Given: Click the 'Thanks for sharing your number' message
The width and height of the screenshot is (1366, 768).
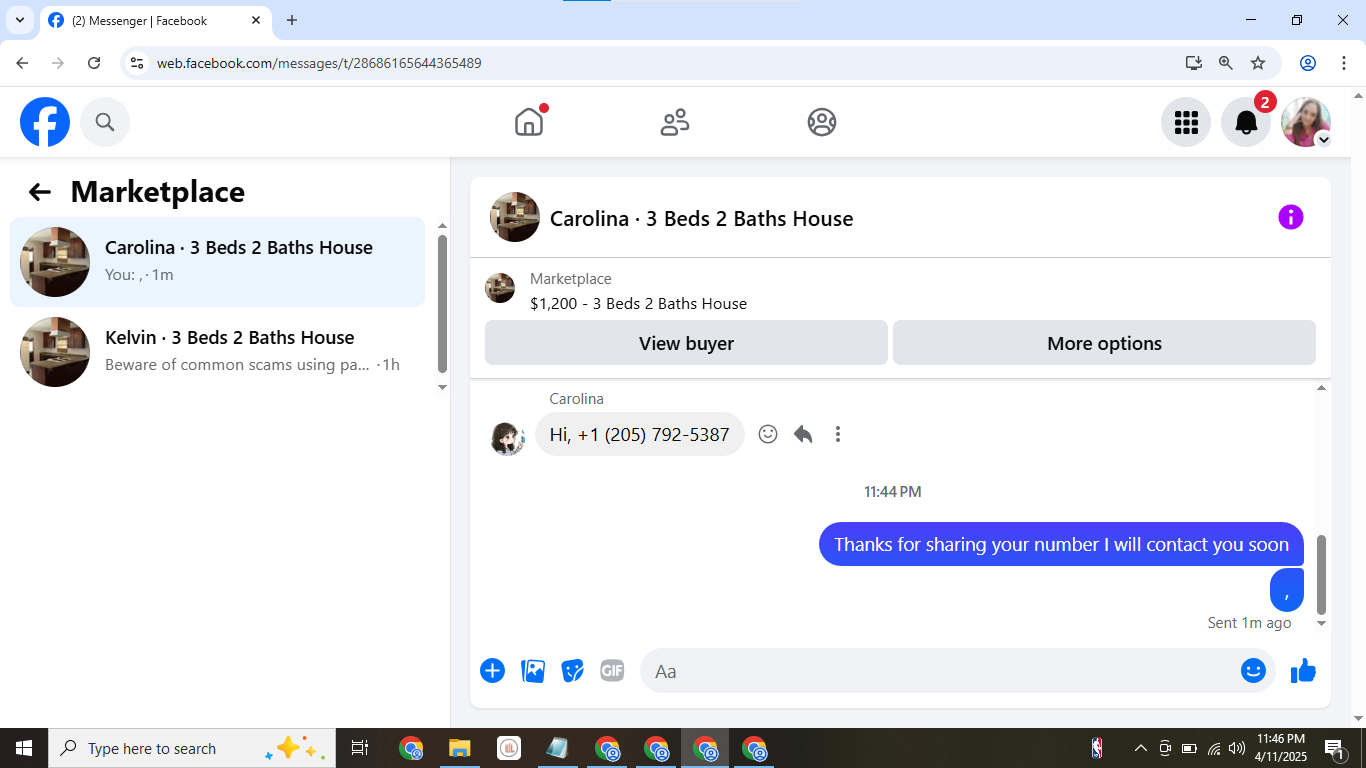Looking at the screenshot, I should tap(1061, 544).
